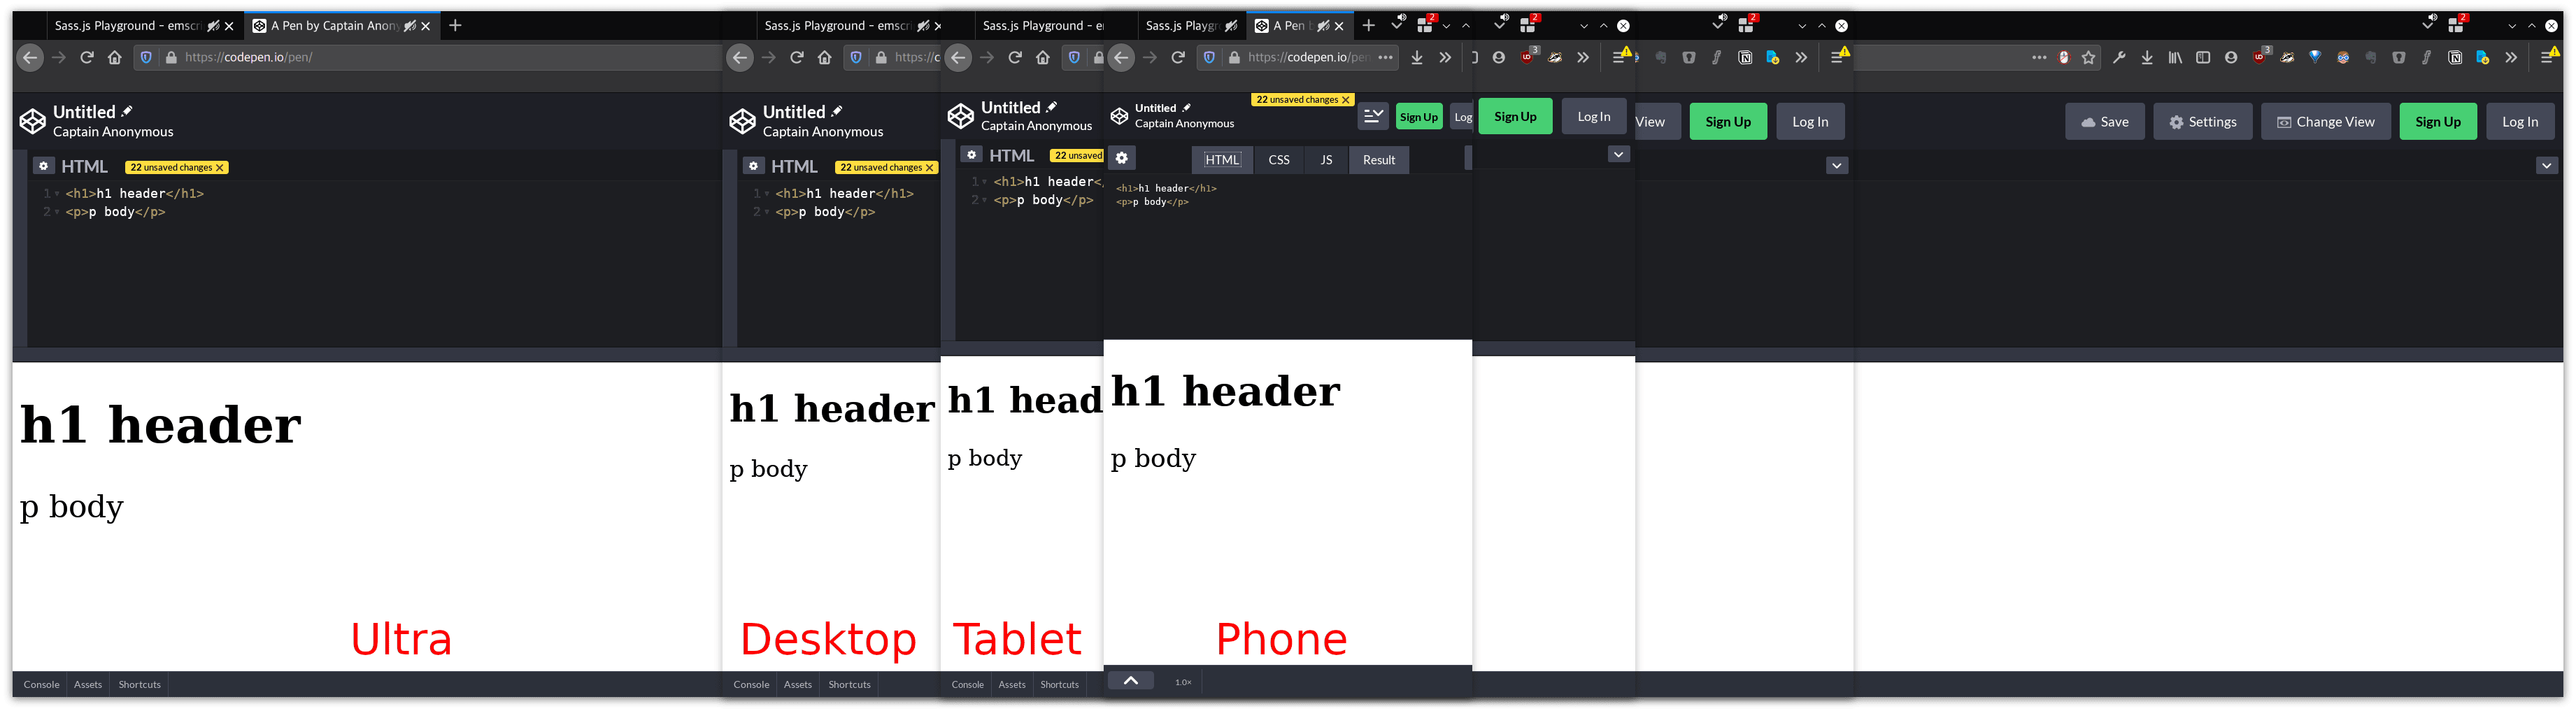Click the green Sign Up button
The height and width of the screenshot is (711, 2576).
point(2439,121)
